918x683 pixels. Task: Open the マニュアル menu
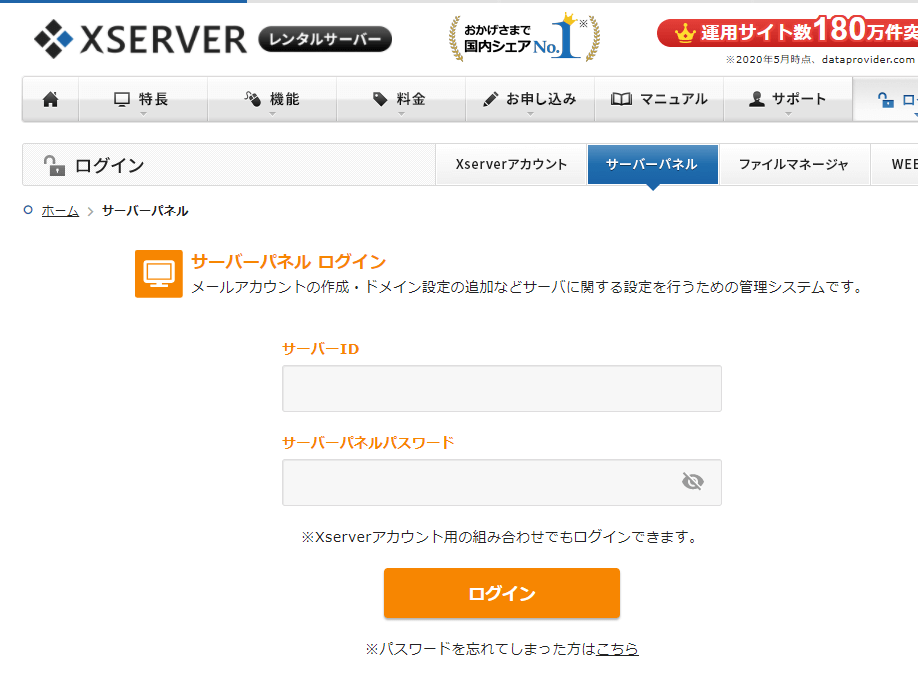click(659, 99)
